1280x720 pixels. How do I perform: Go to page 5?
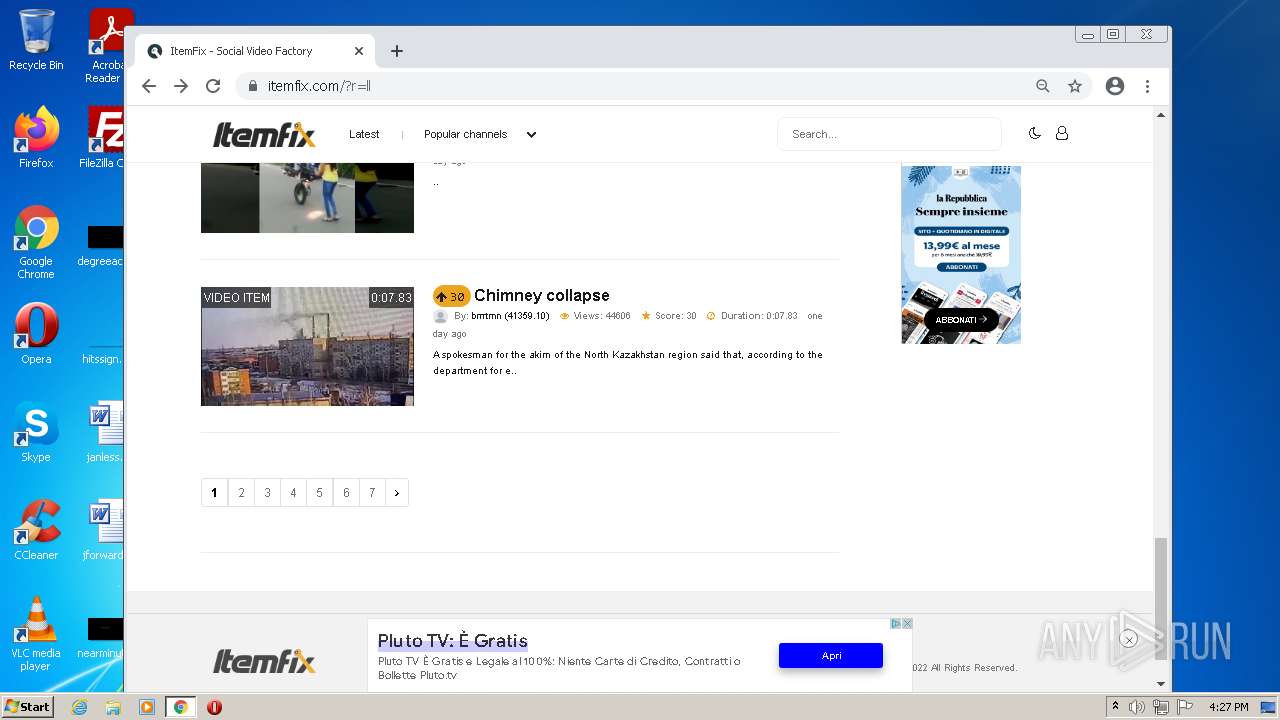(x=319, y=493)
